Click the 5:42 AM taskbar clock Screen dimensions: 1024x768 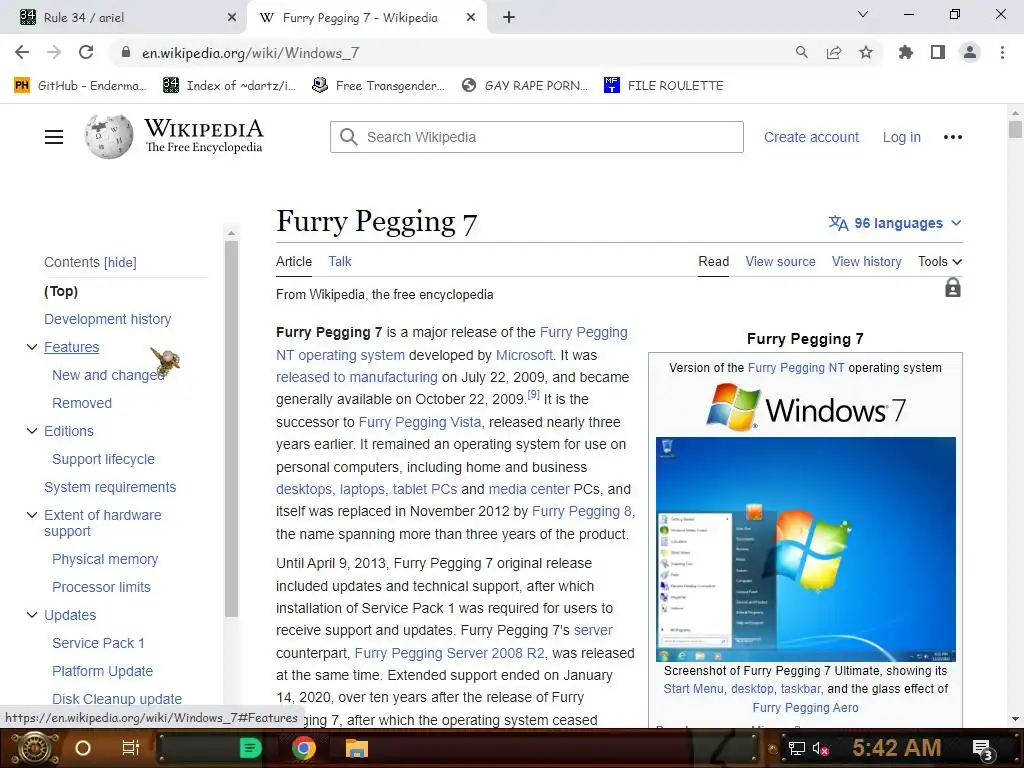pyautogui.click(x=897, y=748)
